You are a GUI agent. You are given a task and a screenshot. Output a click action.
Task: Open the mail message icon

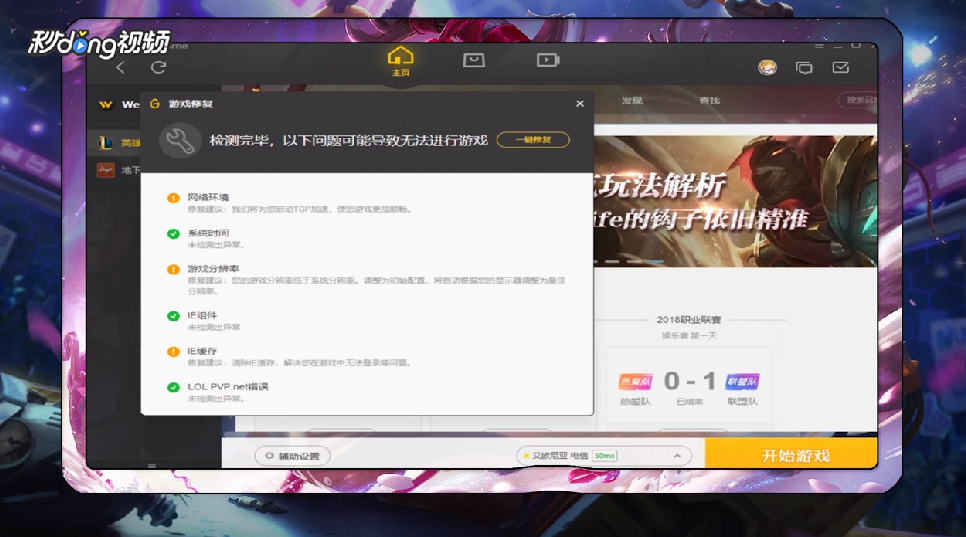pos(841,67)
